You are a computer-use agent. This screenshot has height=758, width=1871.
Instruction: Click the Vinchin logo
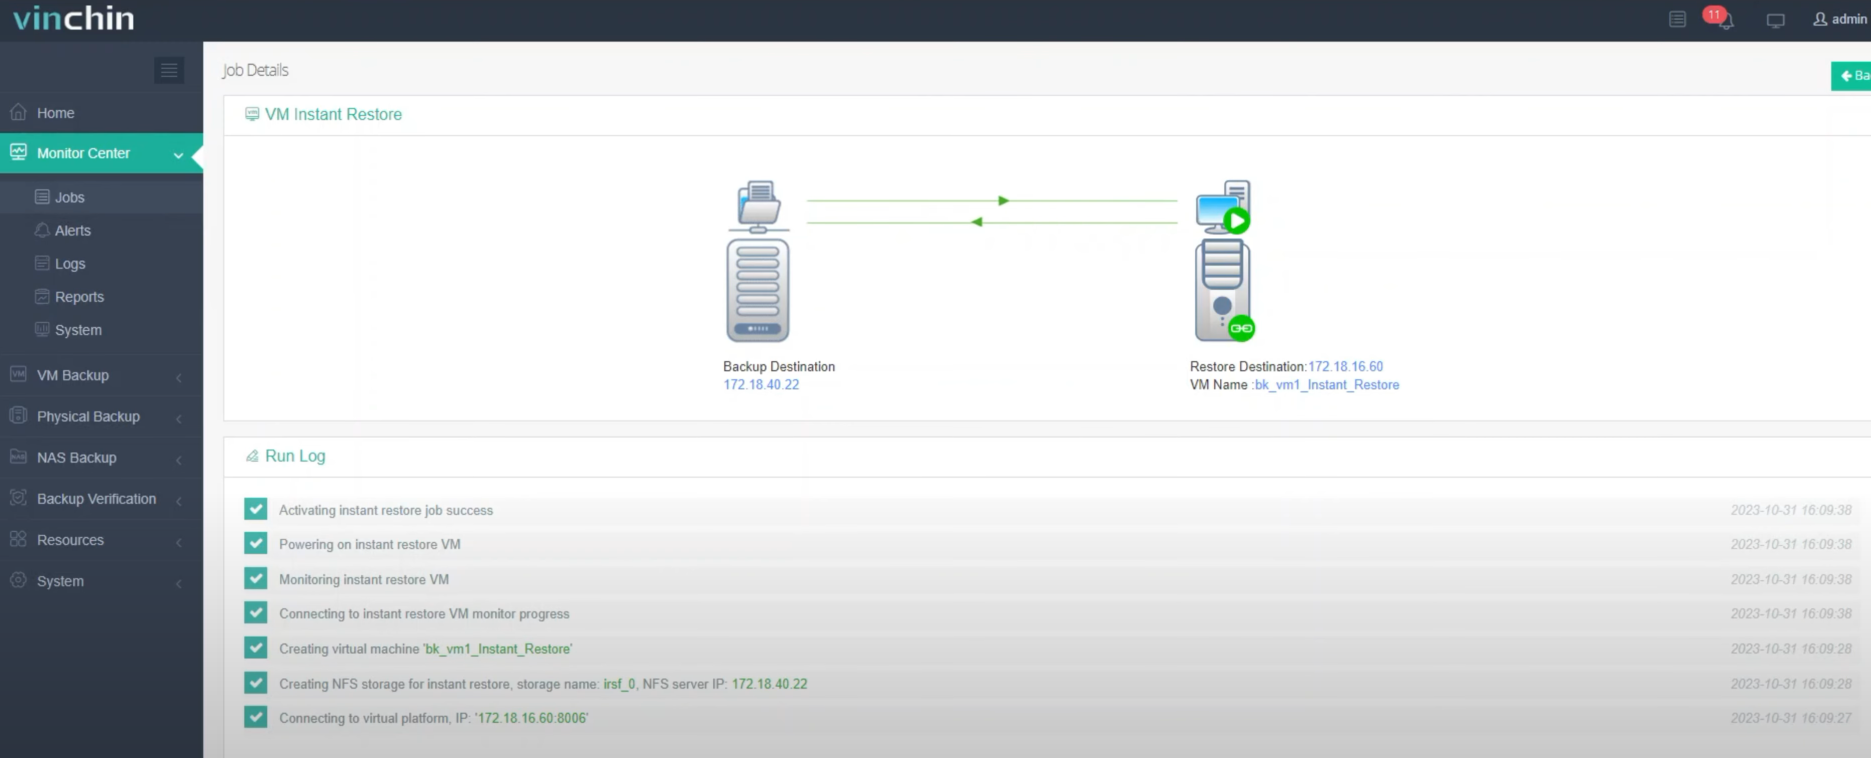coord(73,19)
